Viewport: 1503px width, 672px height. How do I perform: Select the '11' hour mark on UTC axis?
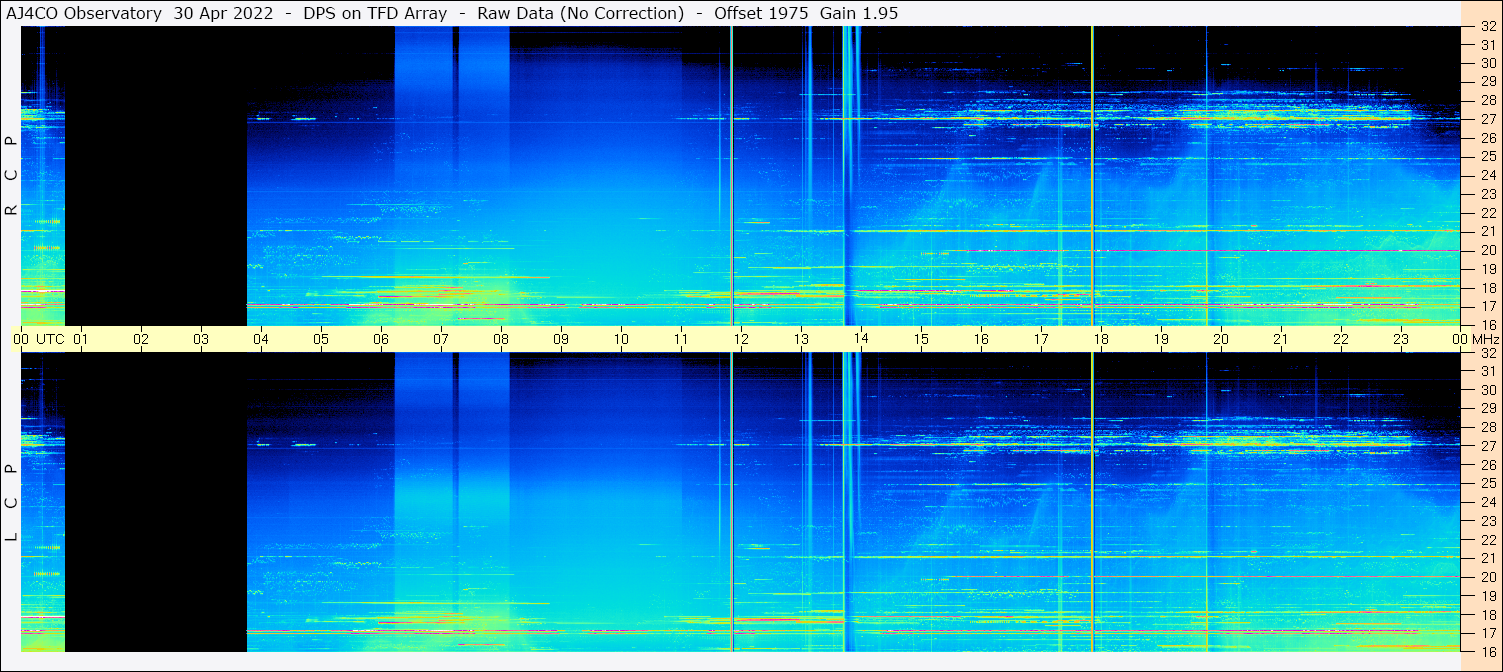pos(681,339)
